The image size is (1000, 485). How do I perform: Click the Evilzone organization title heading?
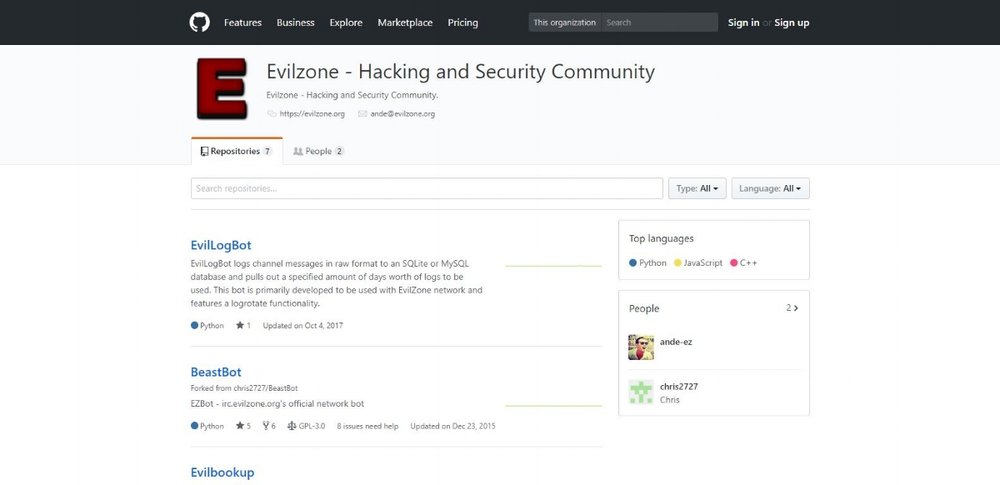pos(460,71)
